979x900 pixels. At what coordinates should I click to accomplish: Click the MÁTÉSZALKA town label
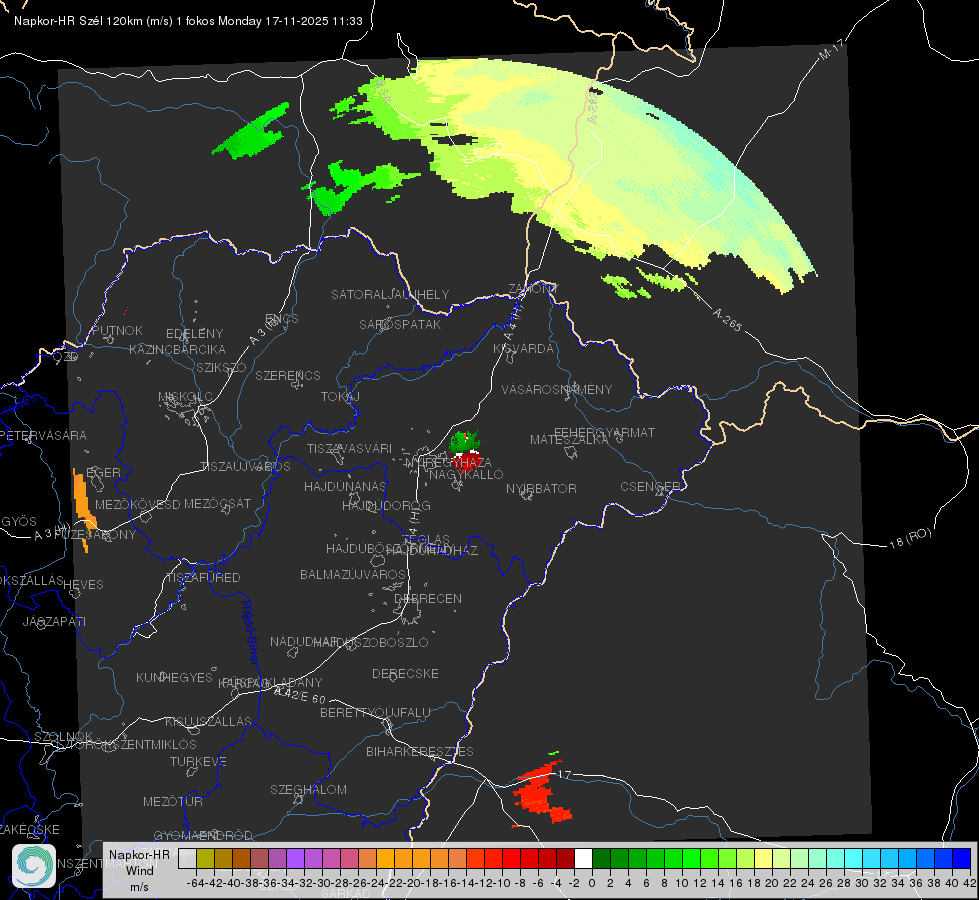pyautogui.click(x=569, y=440)
